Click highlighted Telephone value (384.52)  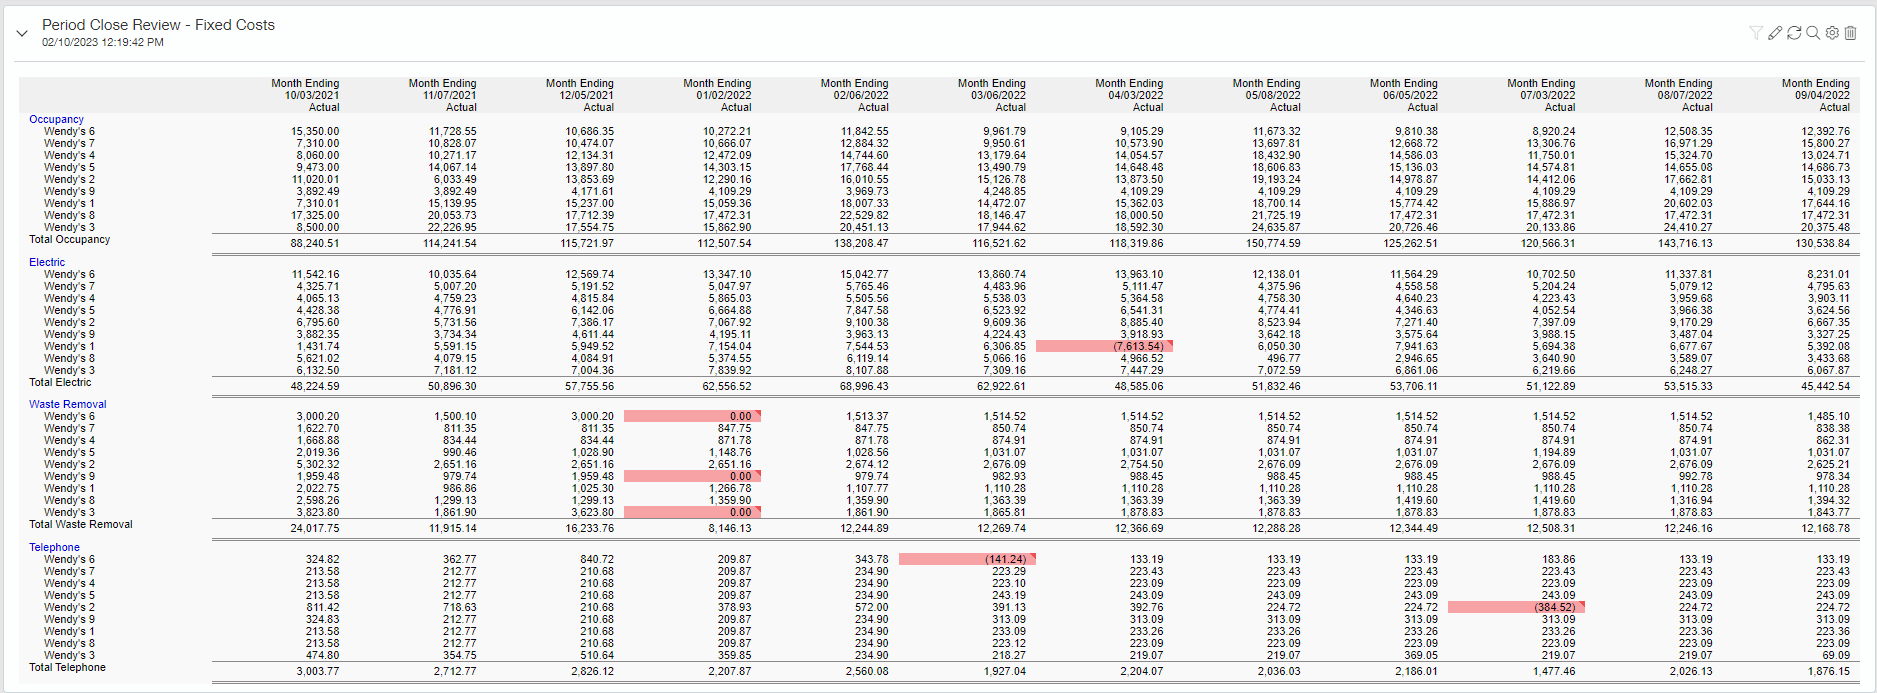tap(1516, 607)
